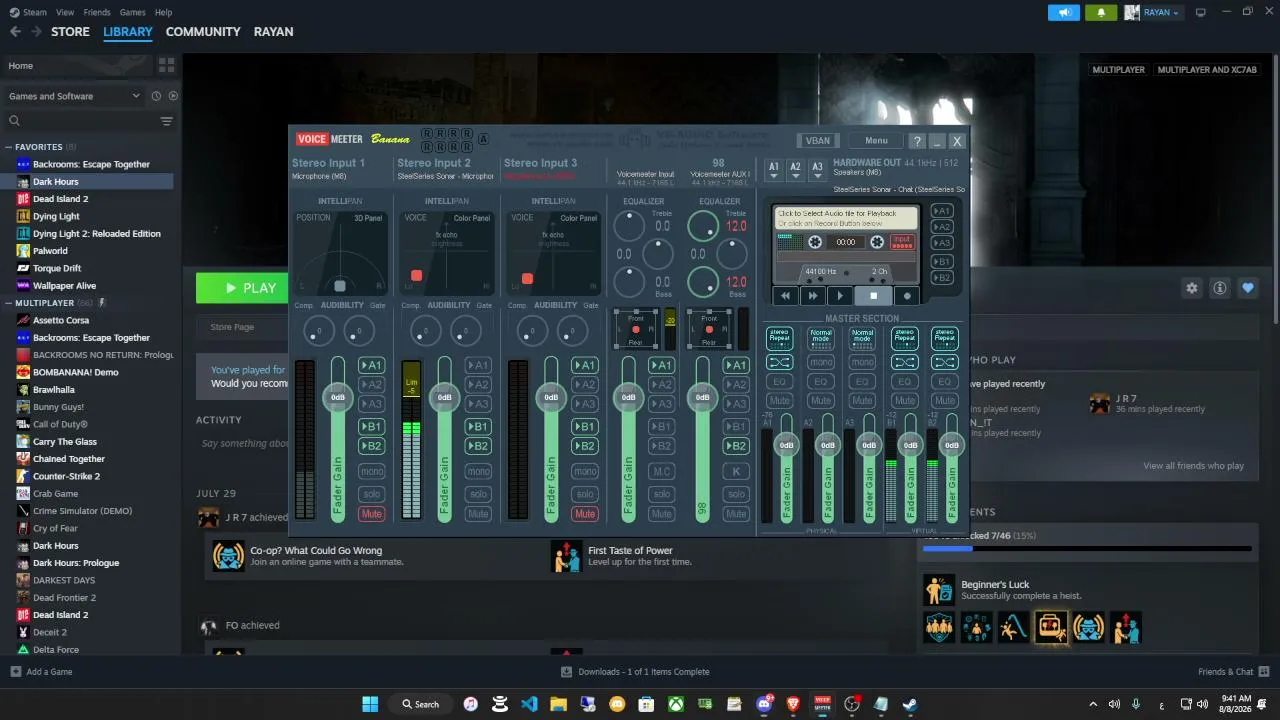Open the Xbox app from taskbar
This screenshot has width=1280, height=720.
pyautogui.click(x=676, y=704)
